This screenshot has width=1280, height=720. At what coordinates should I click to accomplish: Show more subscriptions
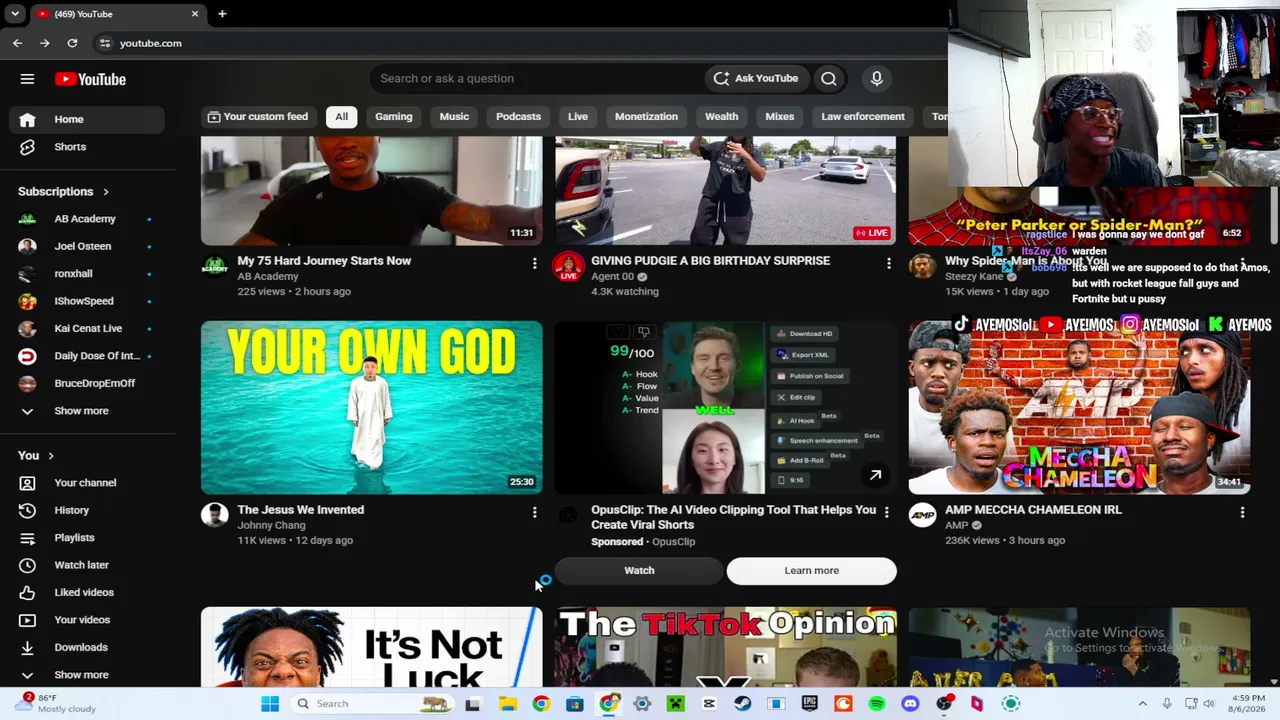click(x=87, y=411)
